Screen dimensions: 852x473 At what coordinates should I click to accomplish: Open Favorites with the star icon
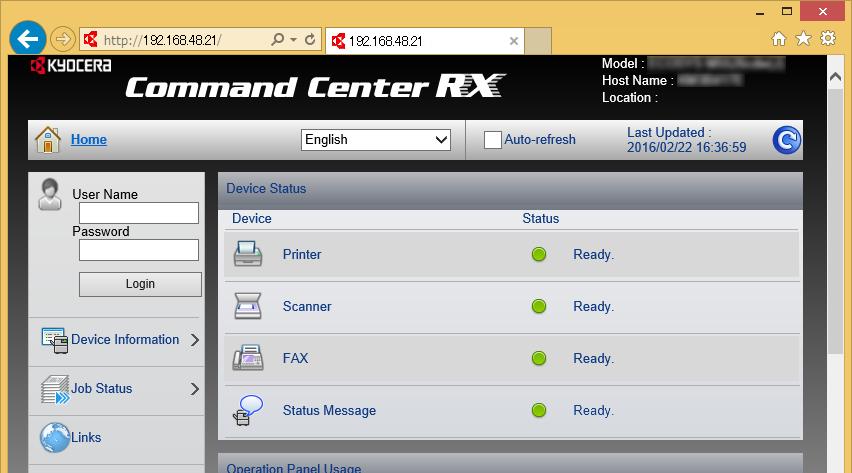(x=803, y=39)
